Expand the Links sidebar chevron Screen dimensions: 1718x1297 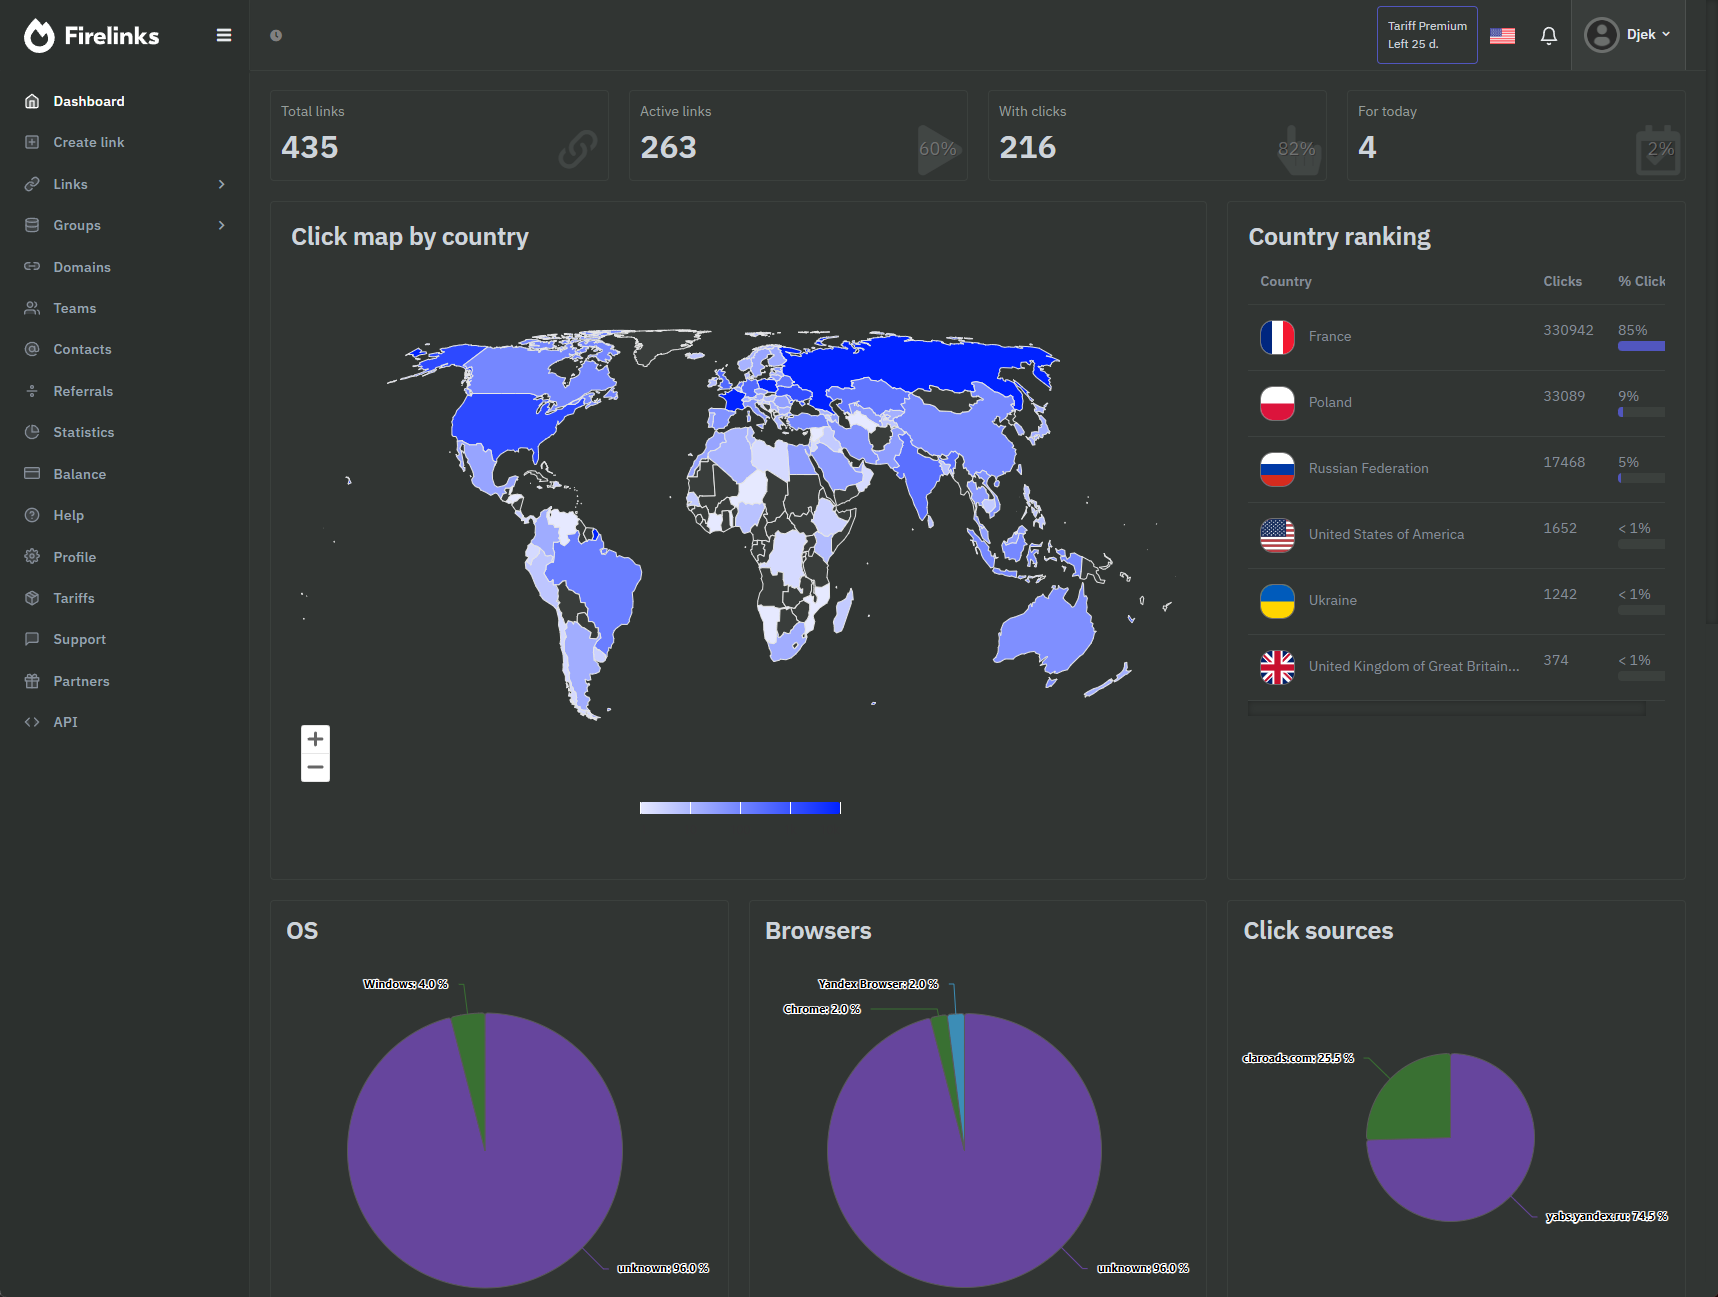click(x=221, y=184)
